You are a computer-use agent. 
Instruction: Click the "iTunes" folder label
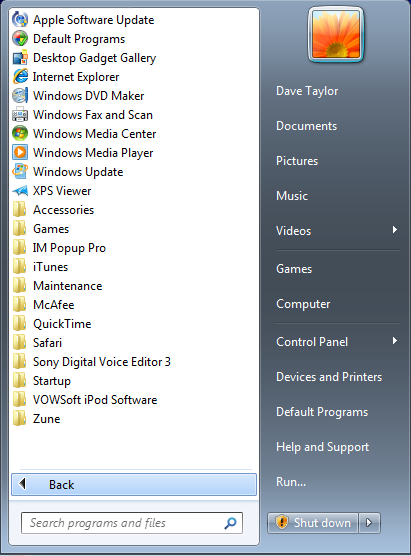tap(50, 267)
